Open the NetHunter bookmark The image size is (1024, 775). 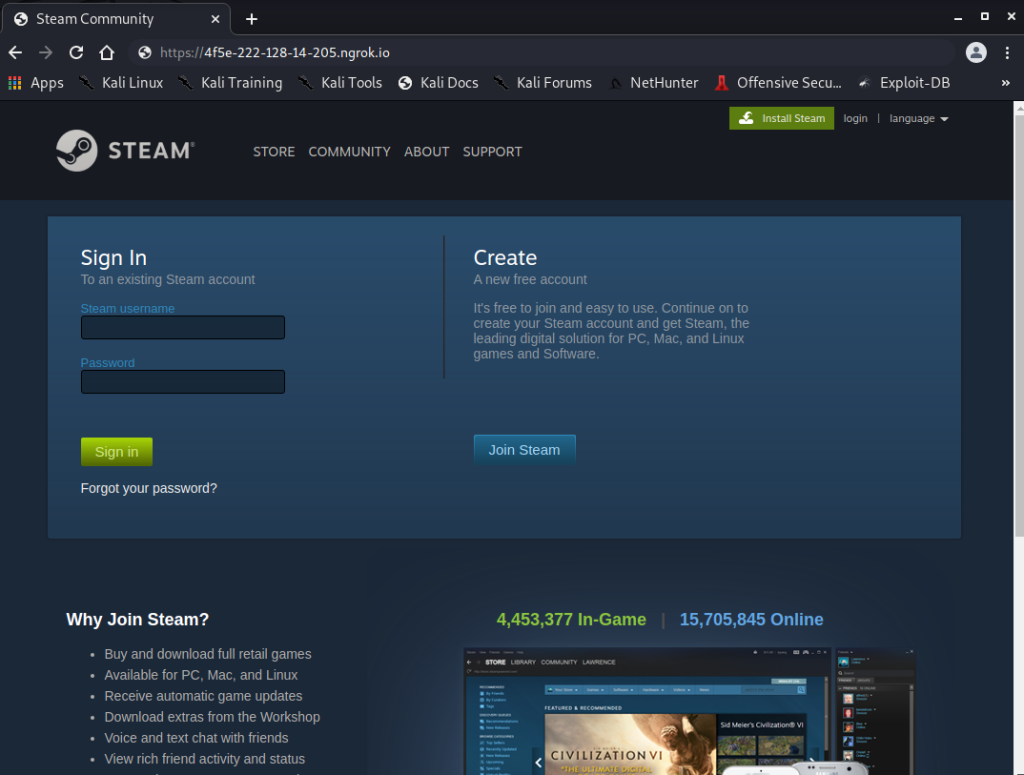point(653,83)
